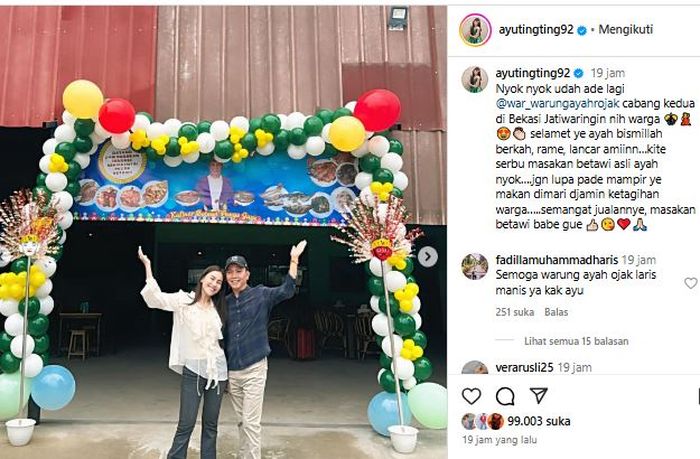The image size is (700, 459).
Task: Open fadillamuhammadharis profile avatar
Action: click(475, 267)
